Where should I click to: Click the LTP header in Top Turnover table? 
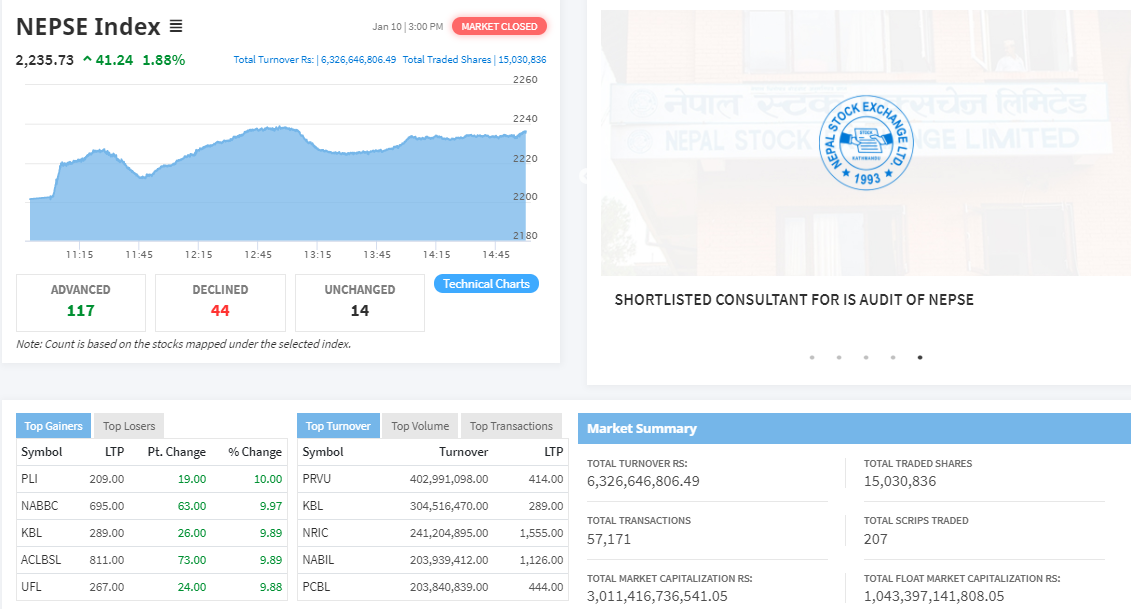(x=553, y=452)
